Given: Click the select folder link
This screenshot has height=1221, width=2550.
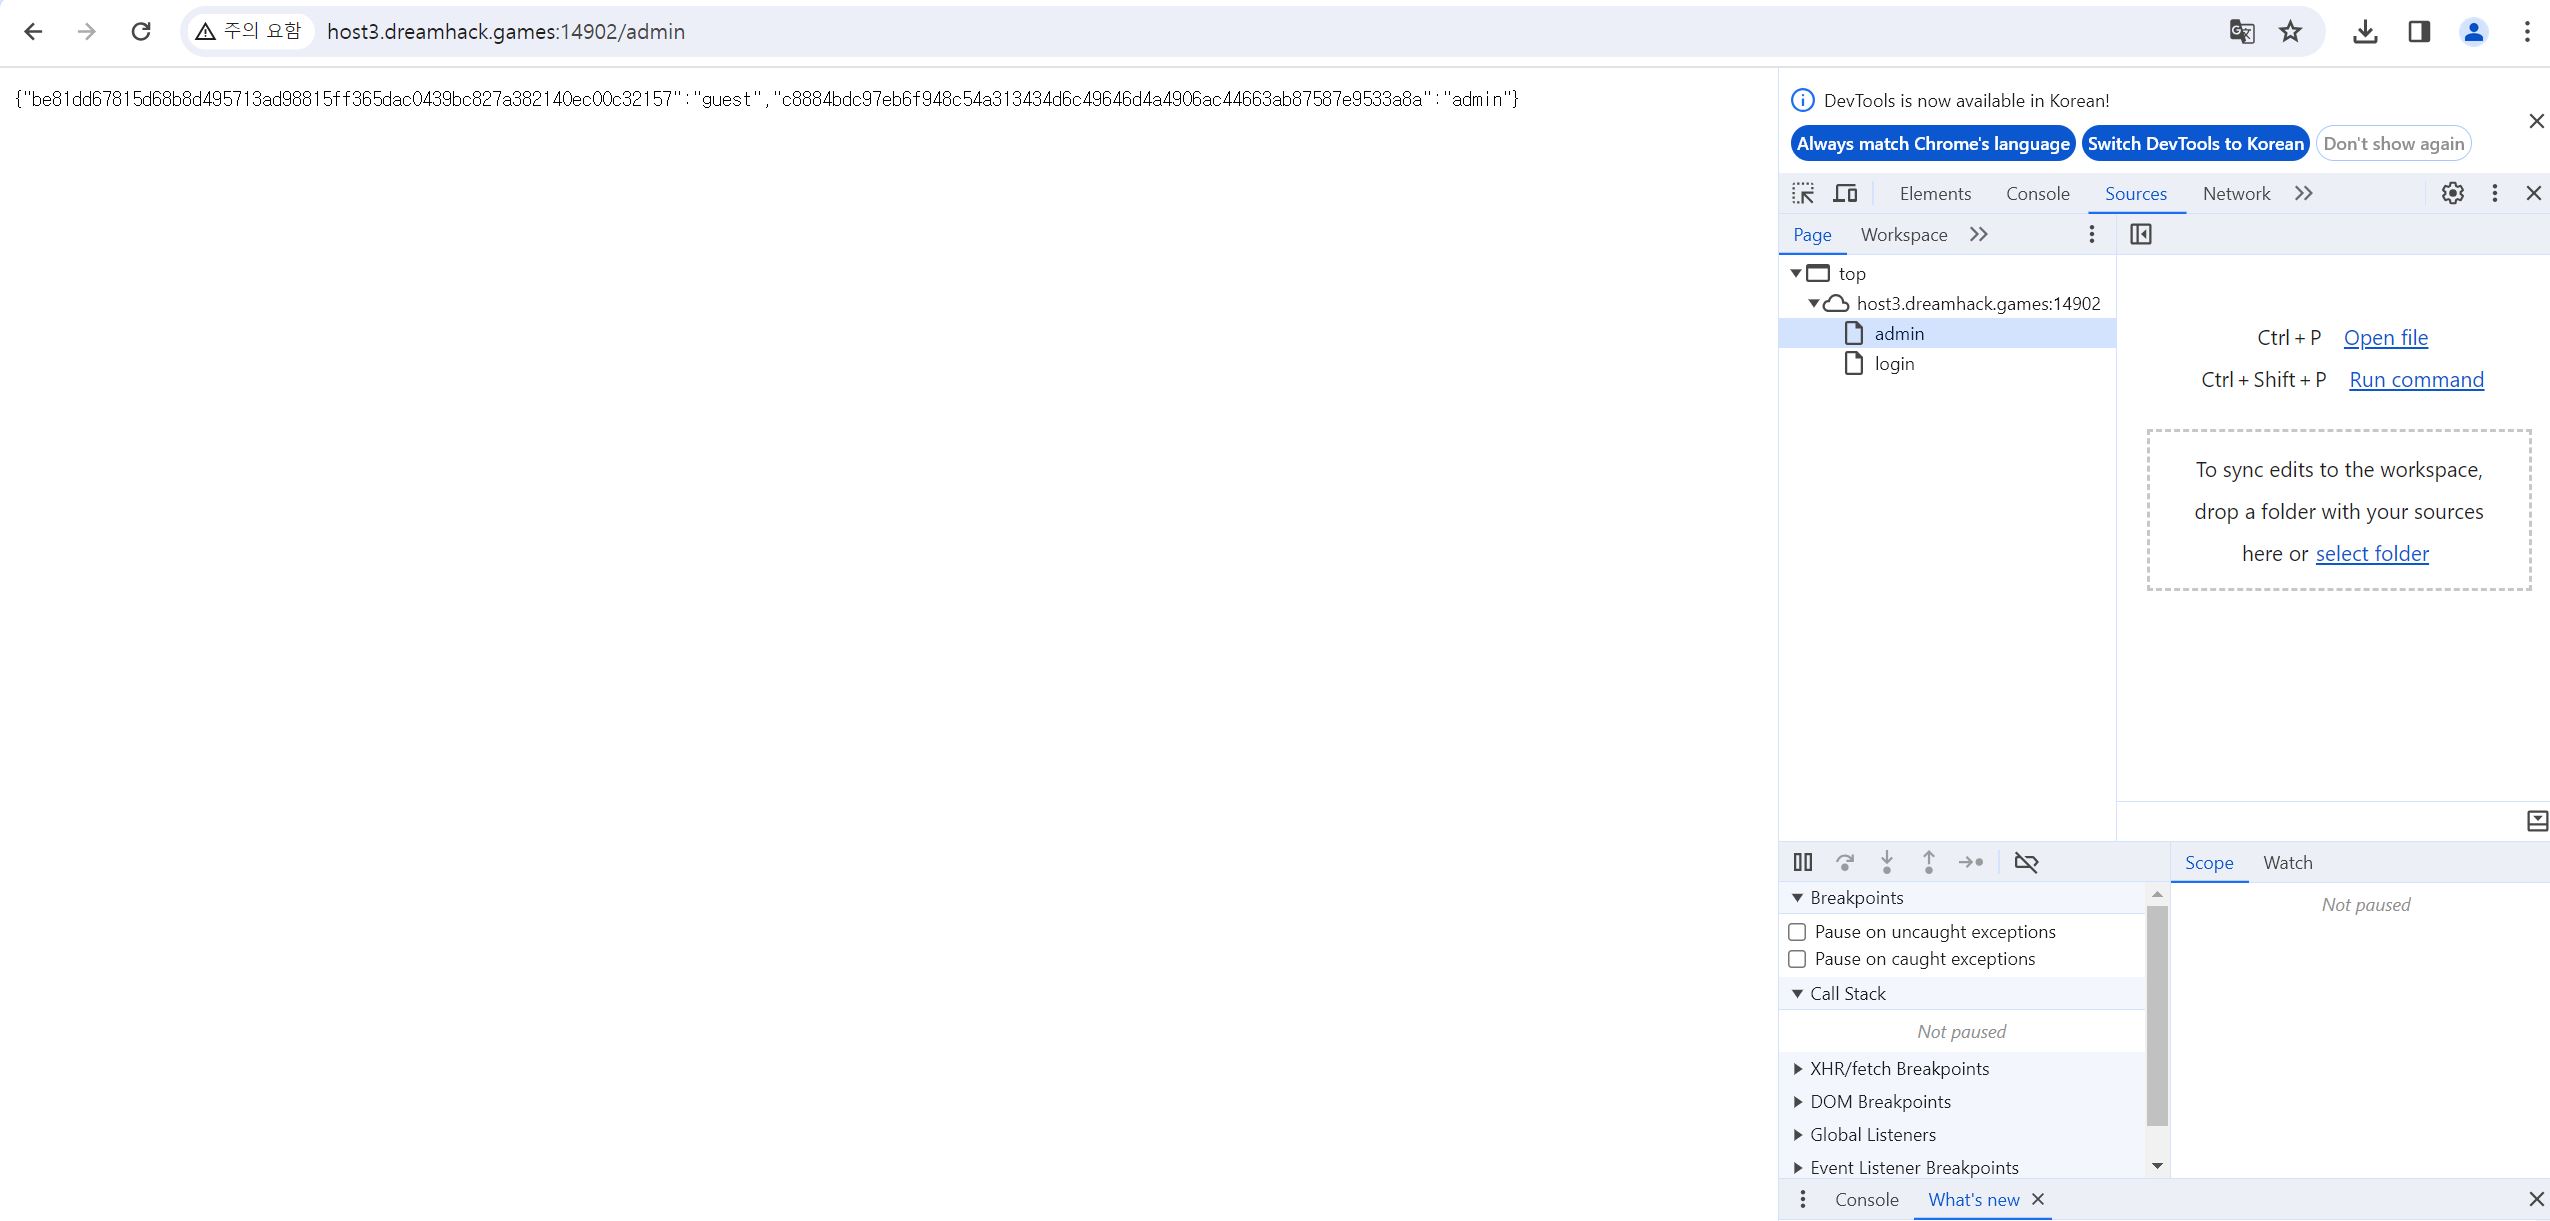Looking at the screenshot, I should pyautogui.click(x=2371, y=554).
